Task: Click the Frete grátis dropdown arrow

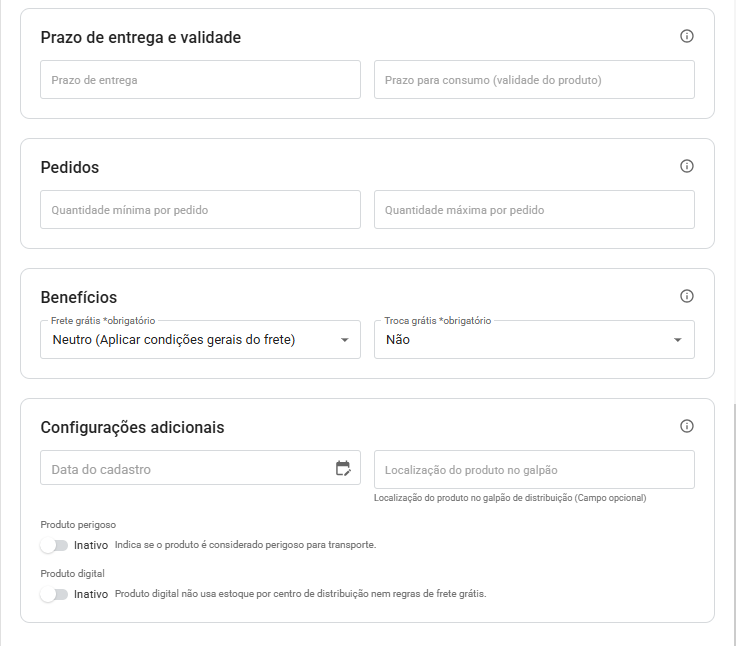Action: pyautogui.click(x=345, y=340)
